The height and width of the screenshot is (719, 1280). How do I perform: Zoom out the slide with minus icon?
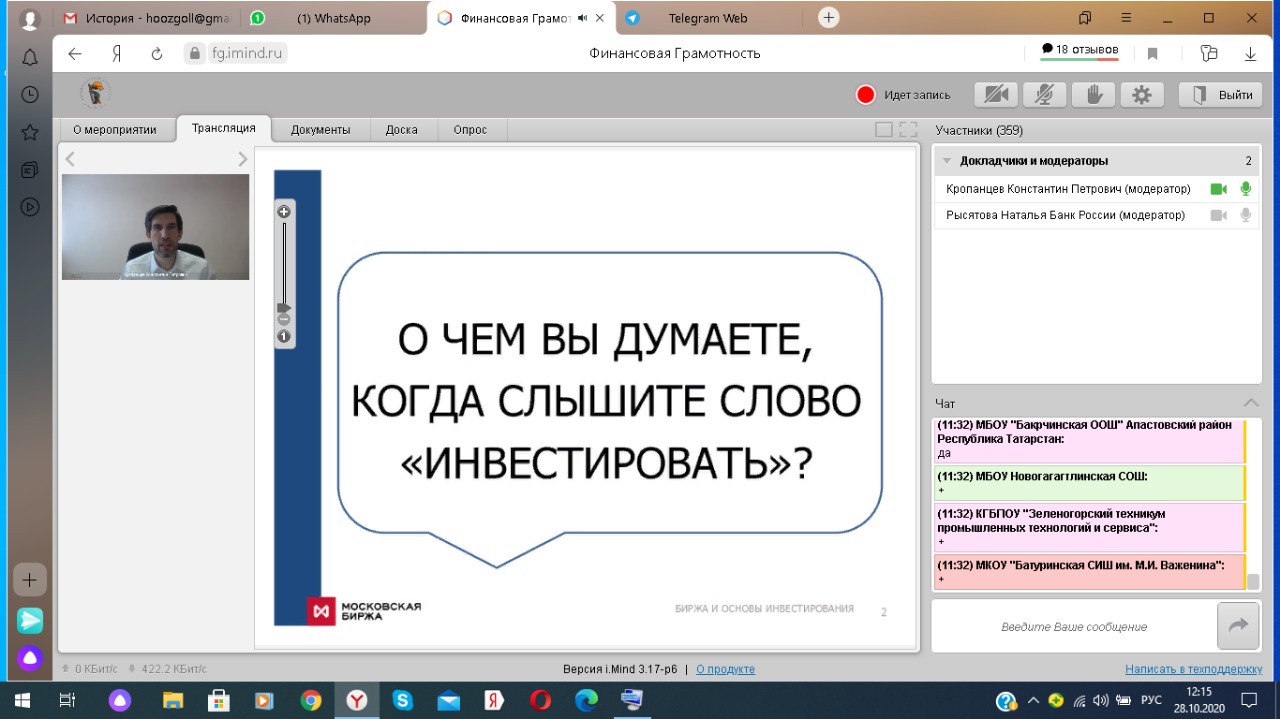[x=284, y=320]
